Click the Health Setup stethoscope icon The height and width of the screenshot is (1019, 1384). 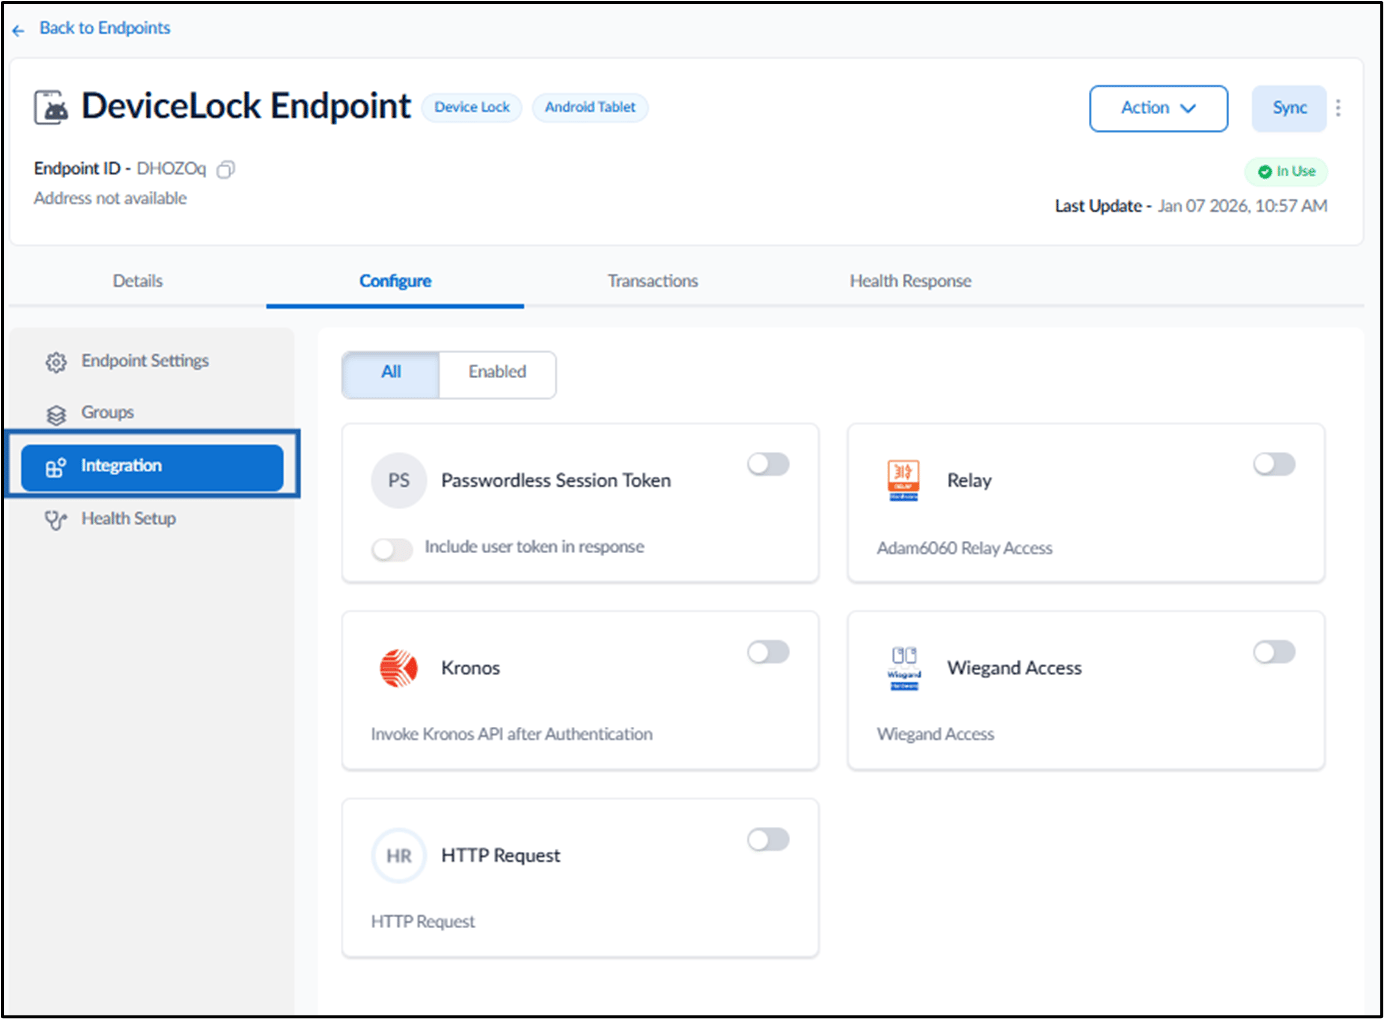(x=56, y=520)
